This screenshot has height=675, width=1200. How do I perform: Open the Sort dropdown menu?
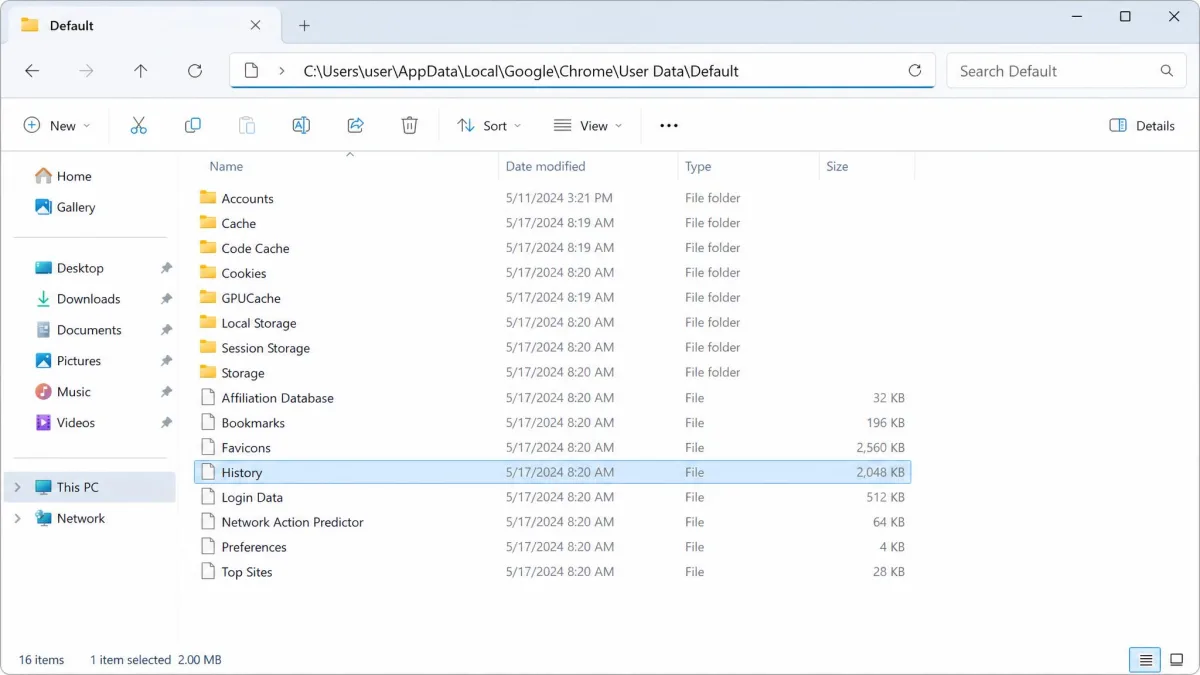coord(489,125)
